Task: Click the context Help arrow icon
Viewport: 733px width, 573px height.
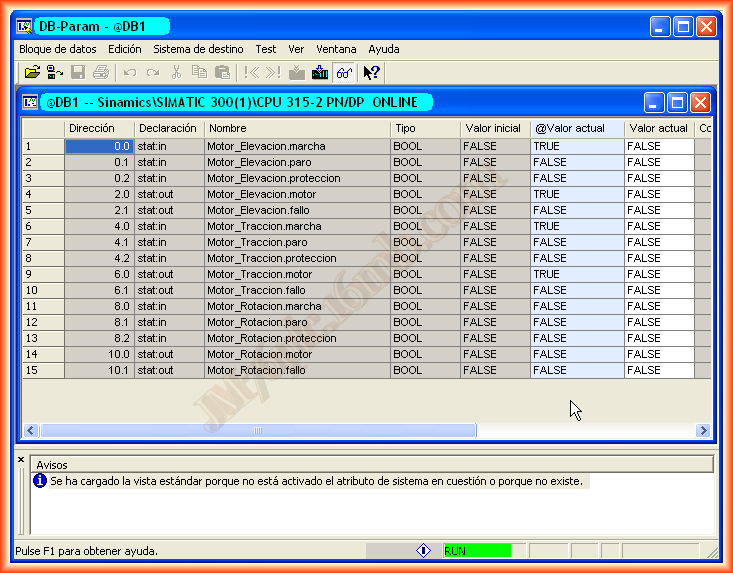Action: pos(371,72)
